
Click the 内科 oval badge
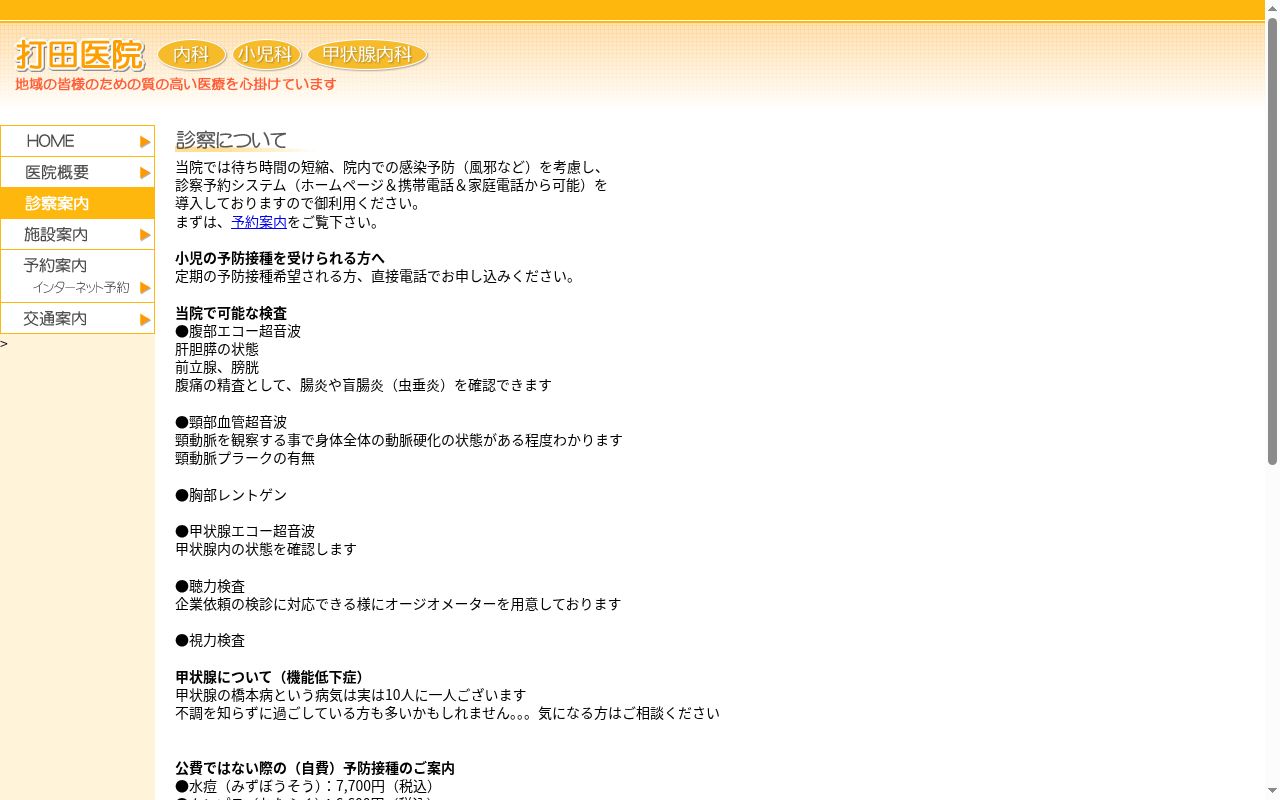coord(192,55)
